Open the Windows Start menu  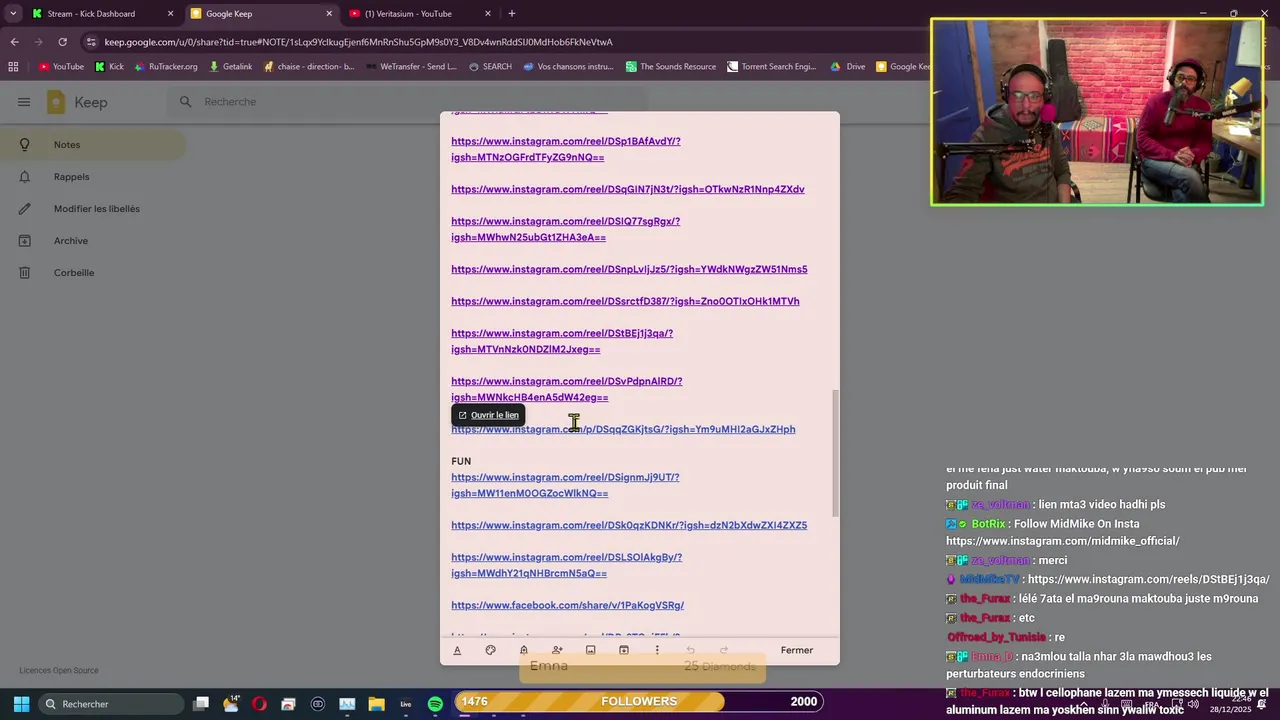[x=21, y=704]
